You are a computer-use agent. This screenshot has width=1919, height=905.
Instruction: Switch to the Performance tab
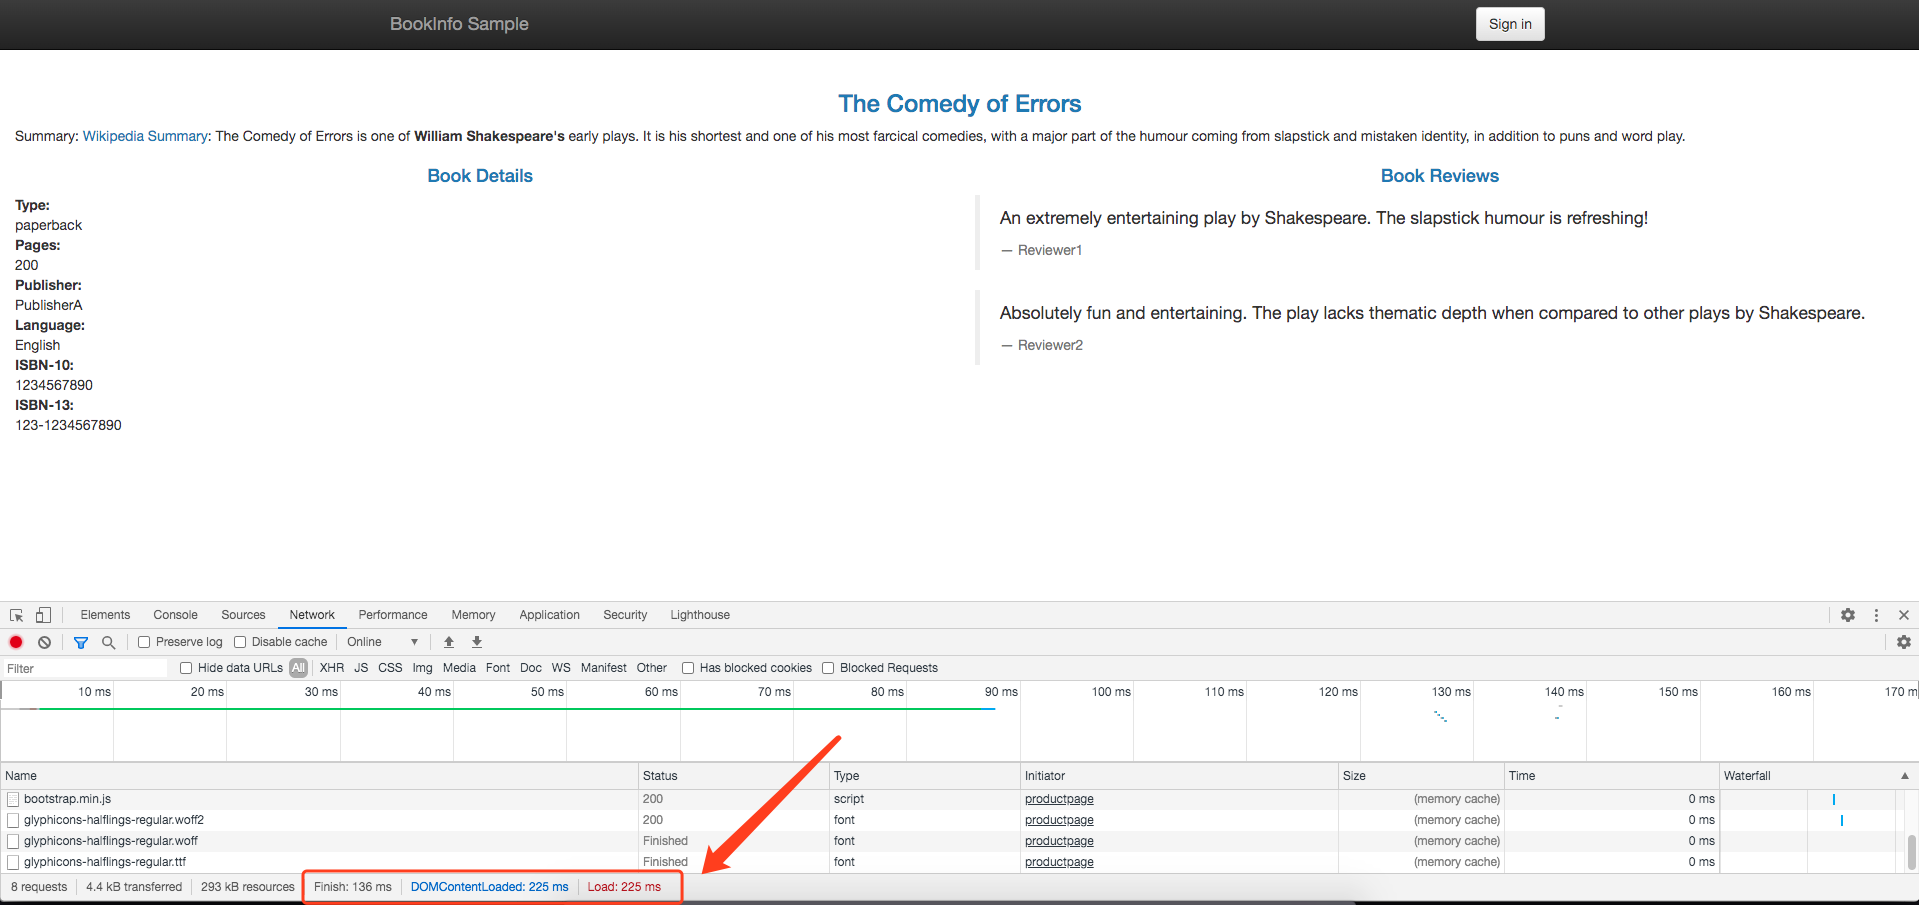[392, 615]
